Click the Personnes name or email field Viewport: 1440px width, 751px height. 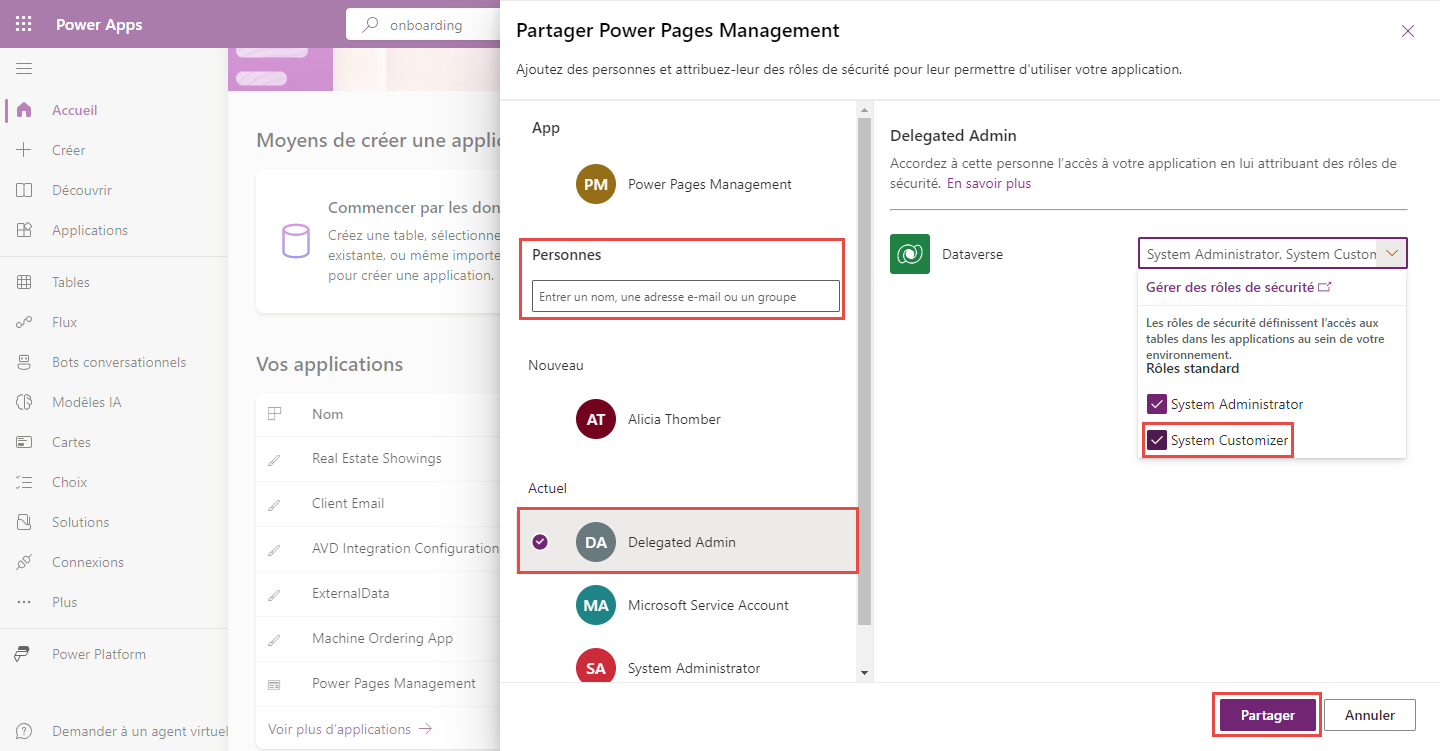(x=685, y=296)
